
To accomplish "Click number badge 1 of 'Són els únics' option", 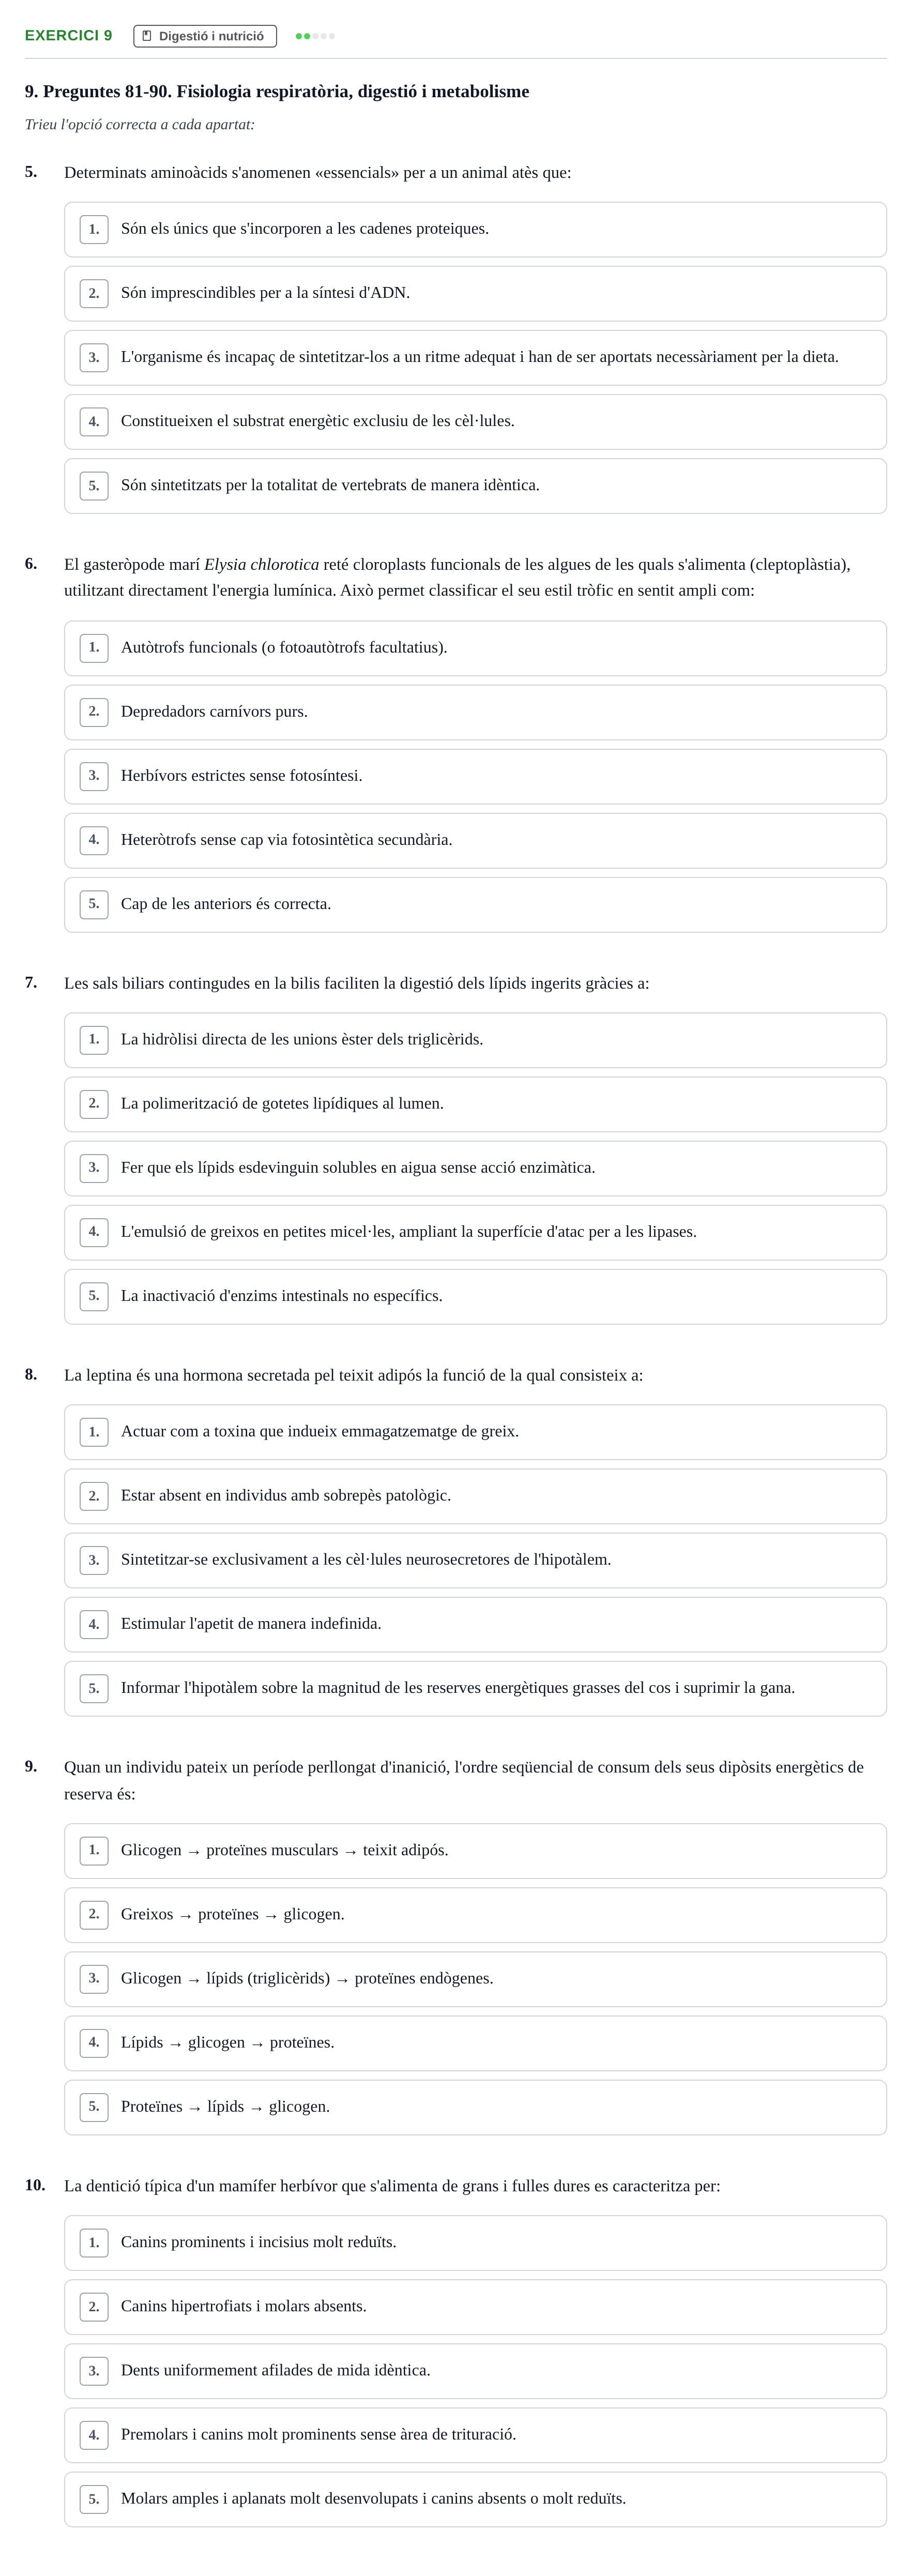I will pos(94,229).
